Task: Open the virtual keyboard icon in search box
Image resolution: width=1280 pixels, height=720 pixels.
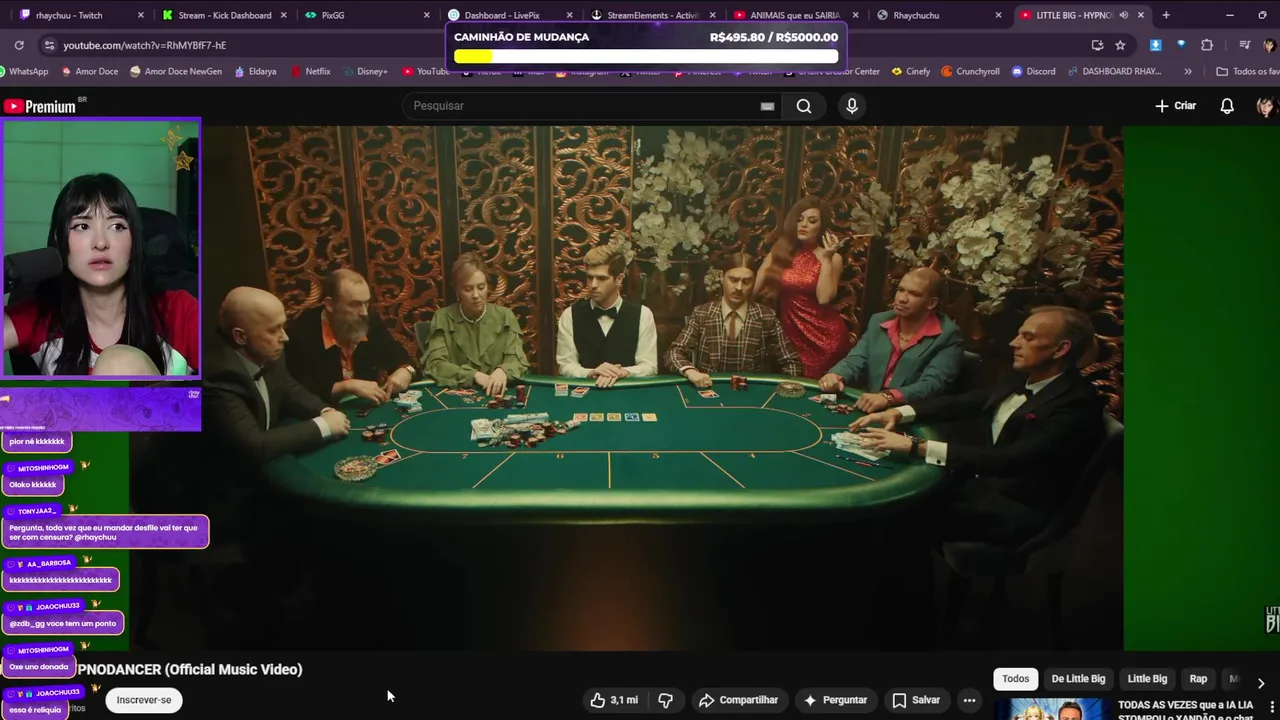Action: [767, 106]
